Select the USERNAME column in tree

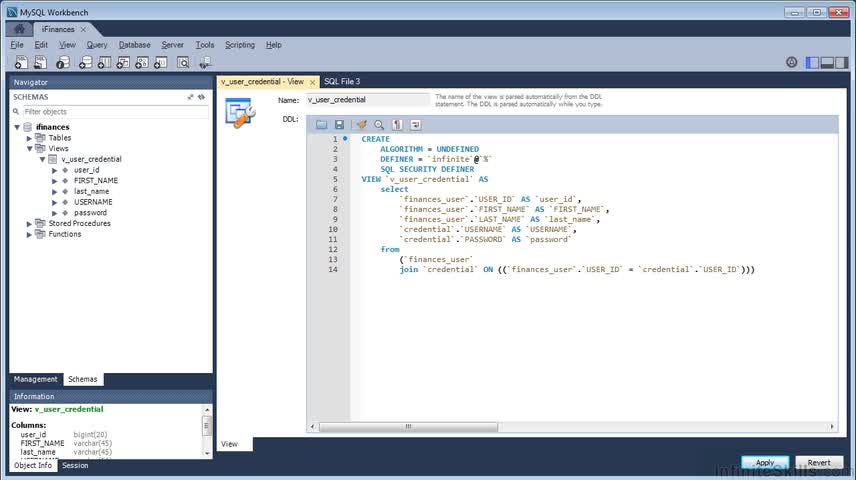point(93,202)
